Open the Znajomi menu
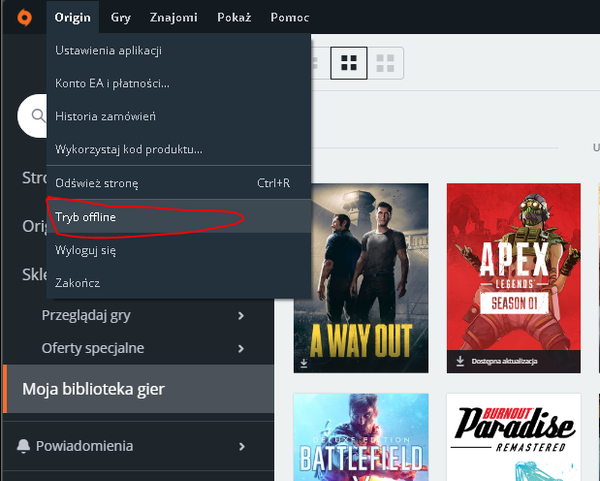 click(173, 18)
